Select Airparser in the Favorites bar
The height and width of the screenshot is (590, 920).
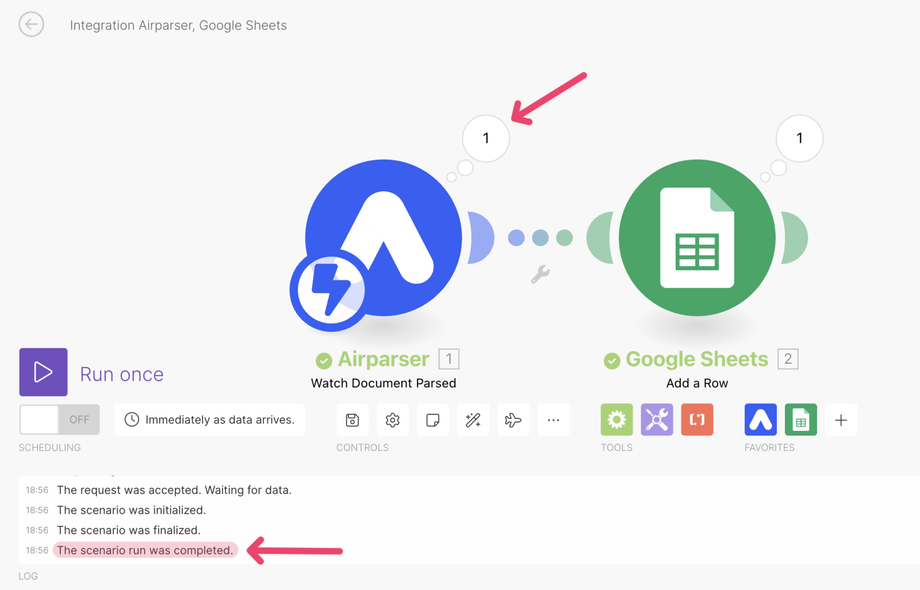pos(760,420)
